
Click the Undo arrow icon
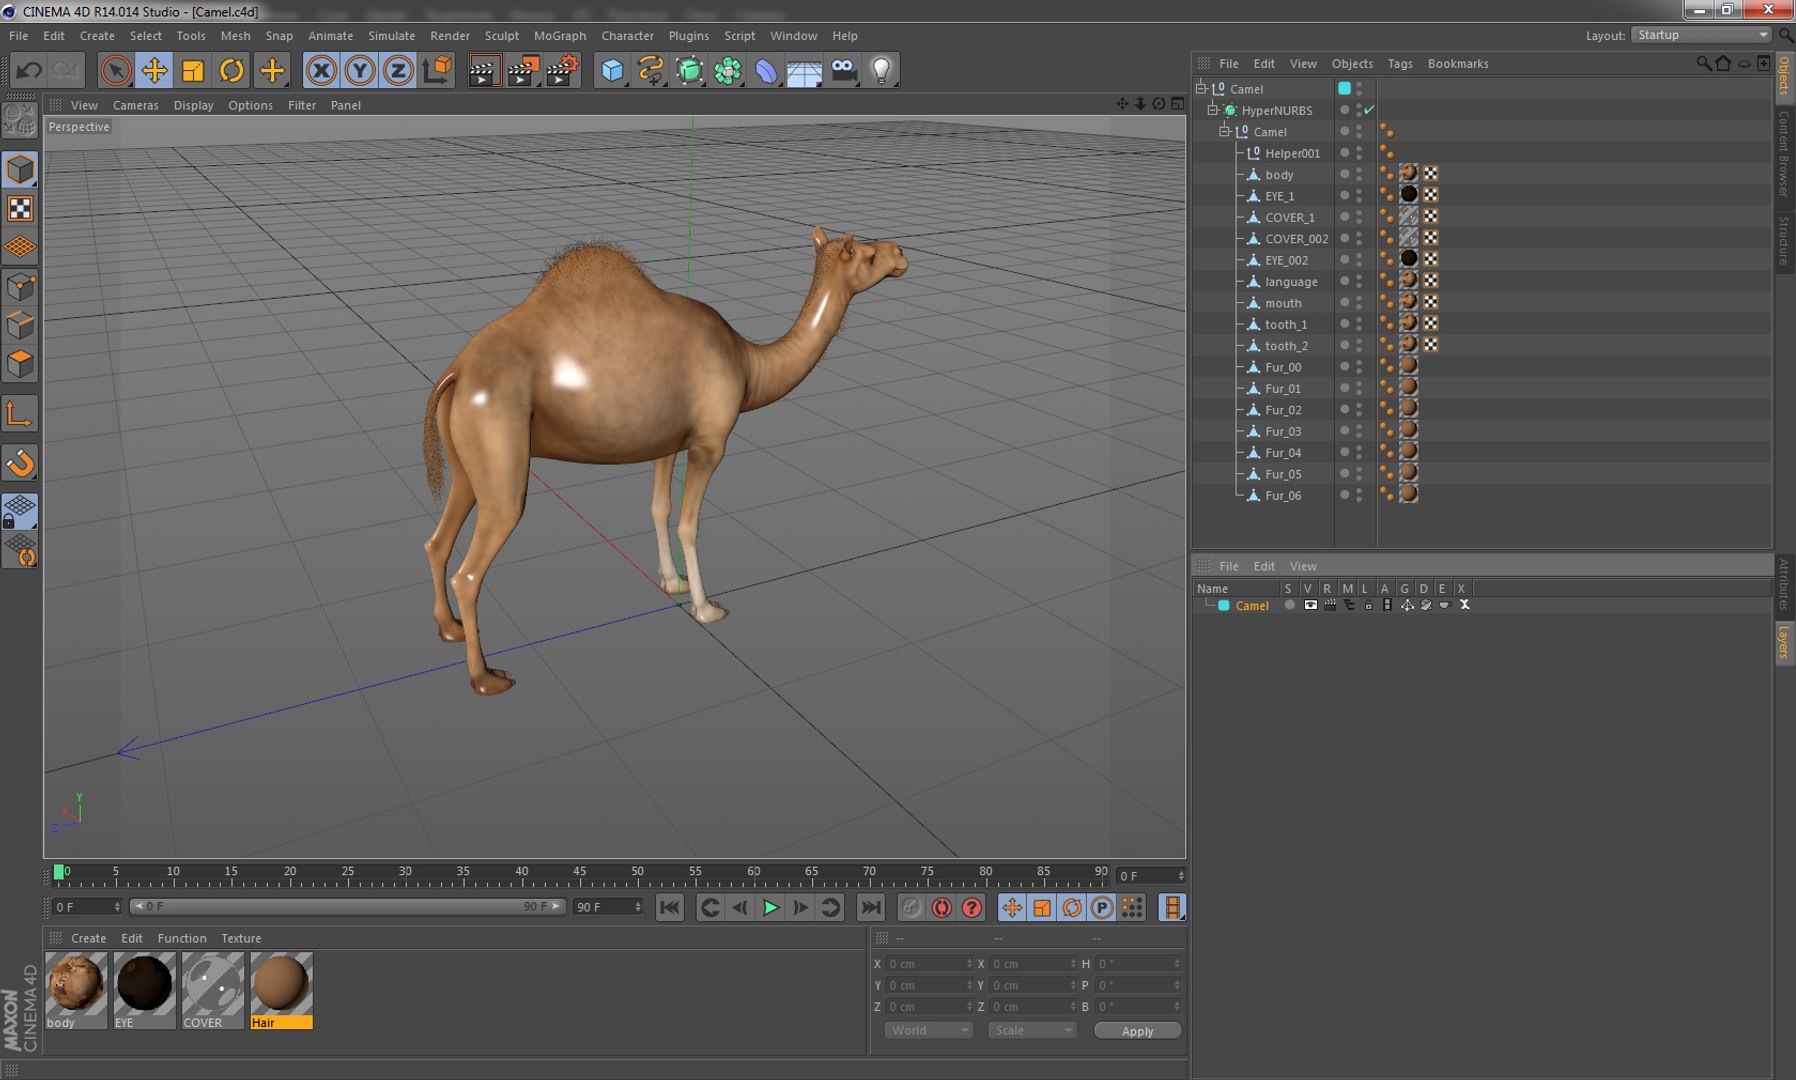point(29,70)
